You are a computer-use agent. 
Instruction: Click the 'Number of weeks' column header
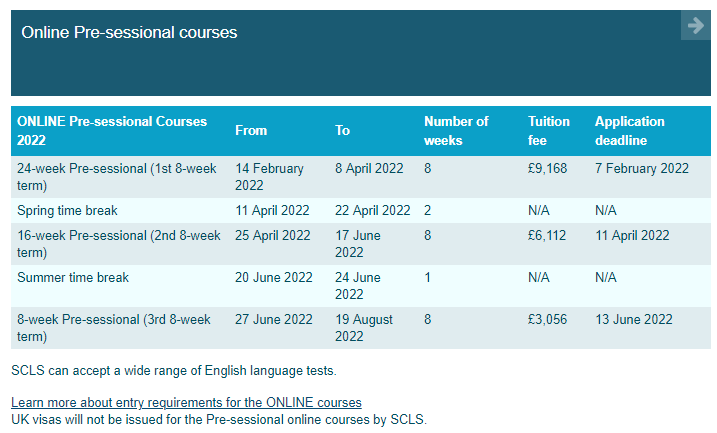(456, 131)
